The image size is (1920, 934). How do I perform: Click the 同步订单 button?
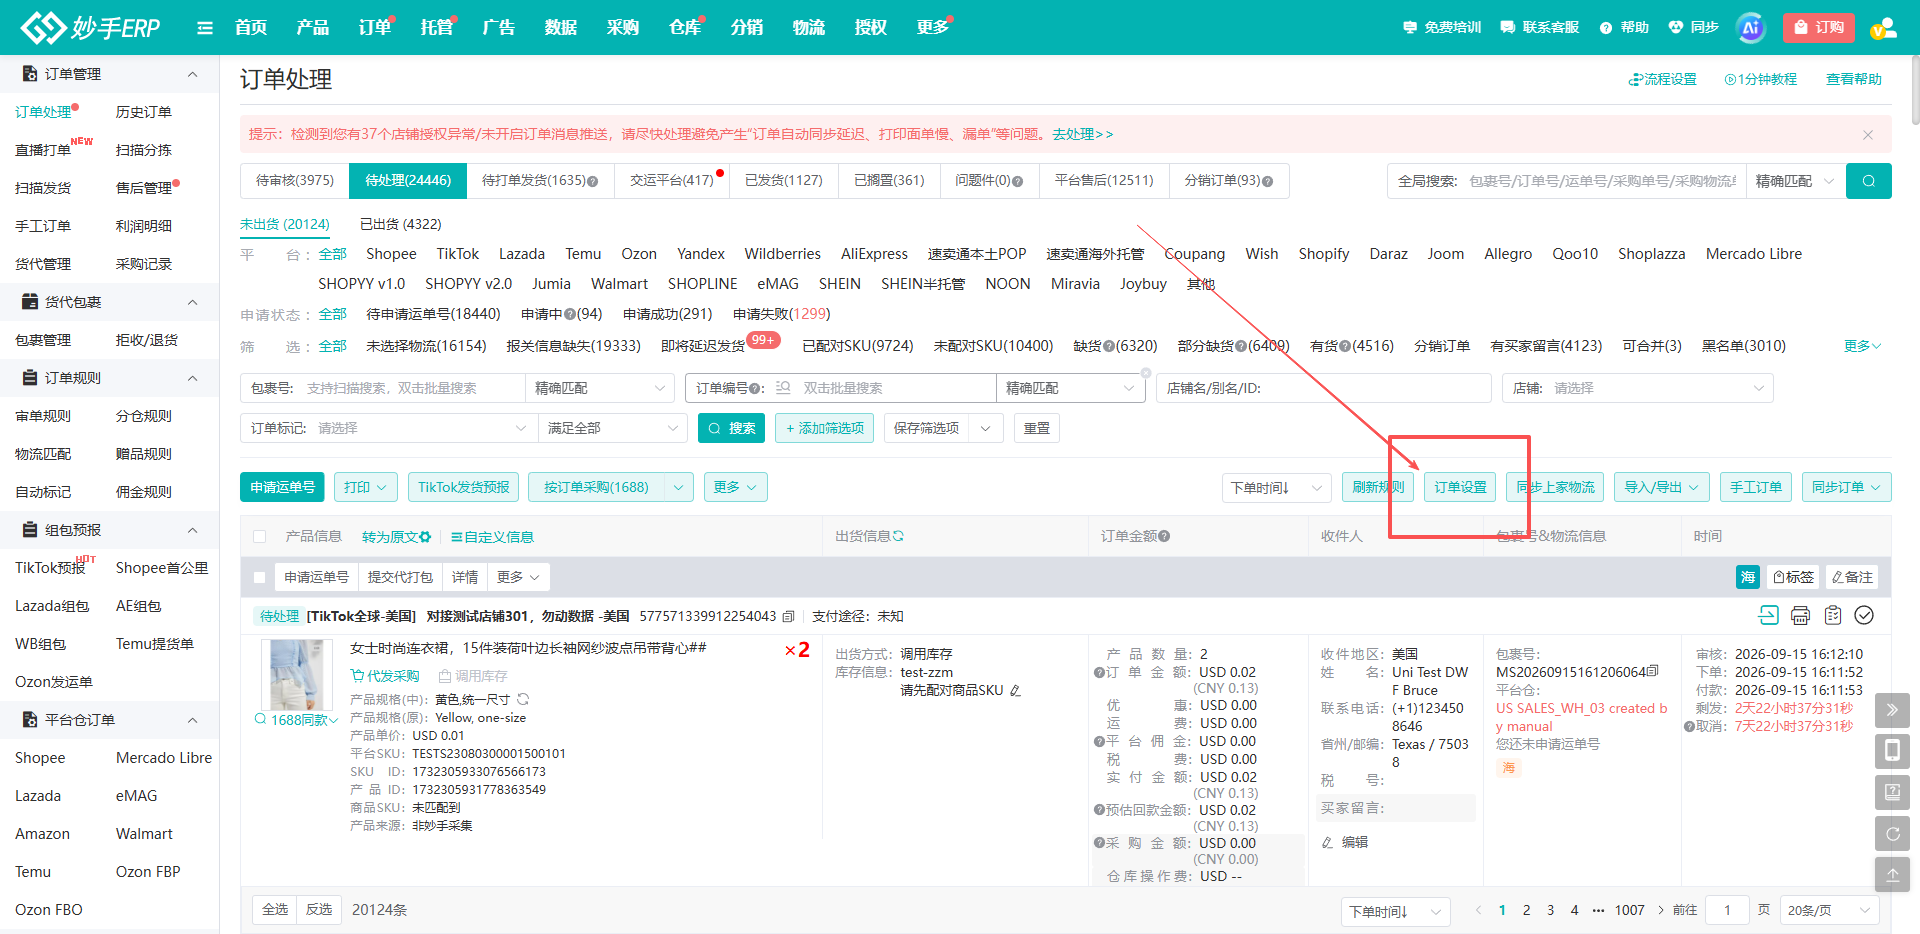click(x=1846, y=487)
